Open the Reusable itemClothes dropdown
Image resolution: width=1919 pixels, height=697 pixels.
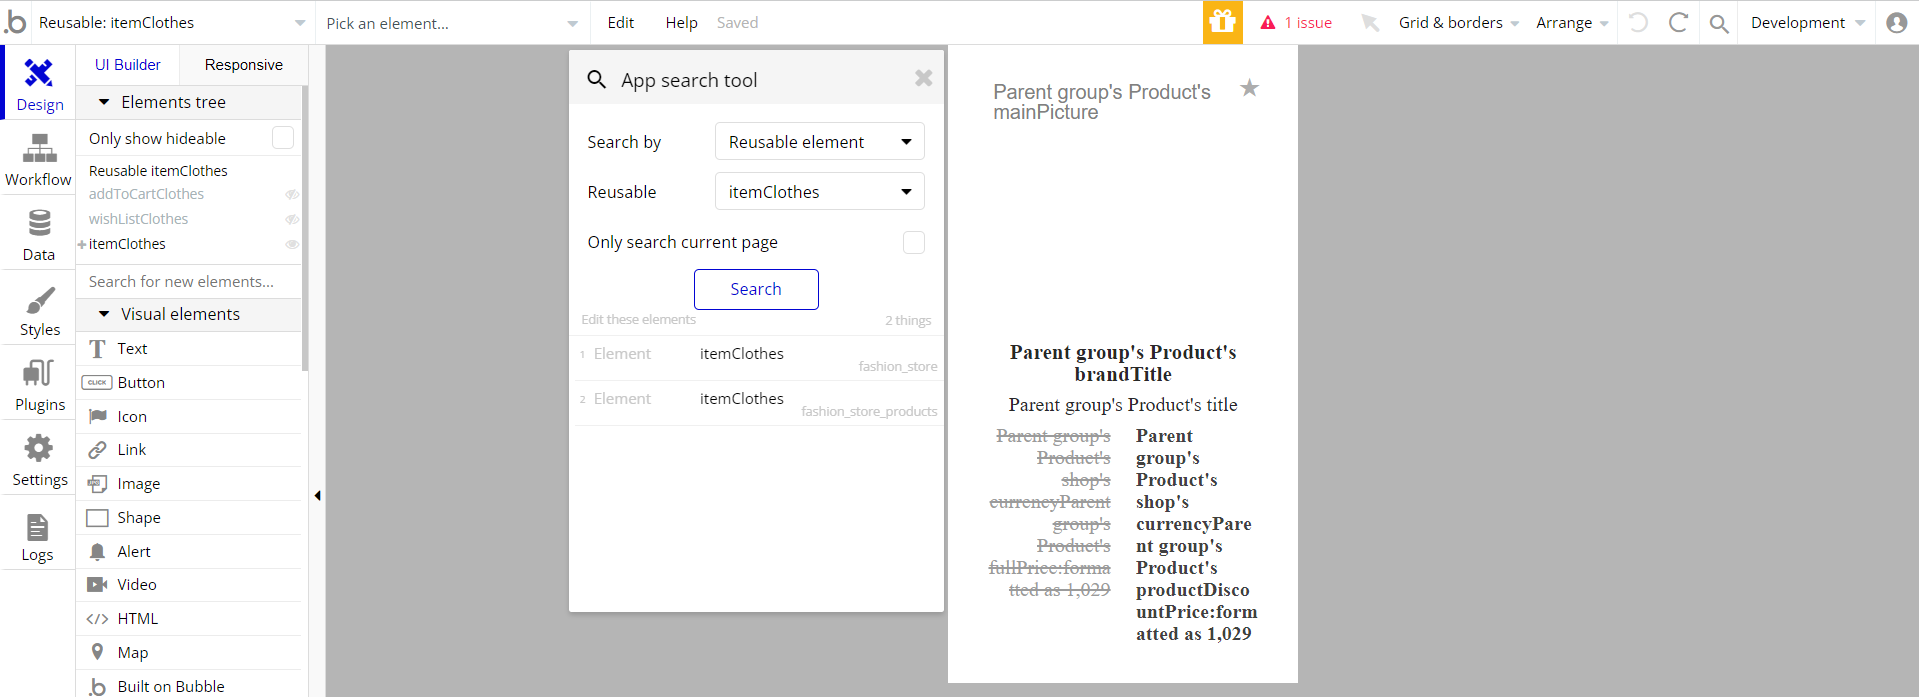(819, 192)
